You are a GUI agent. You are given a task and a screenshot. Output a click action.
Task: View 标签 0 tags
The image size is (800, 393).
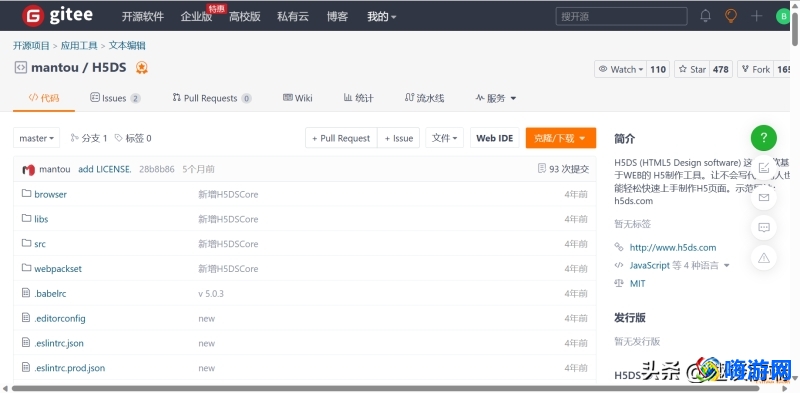point(133,138)
